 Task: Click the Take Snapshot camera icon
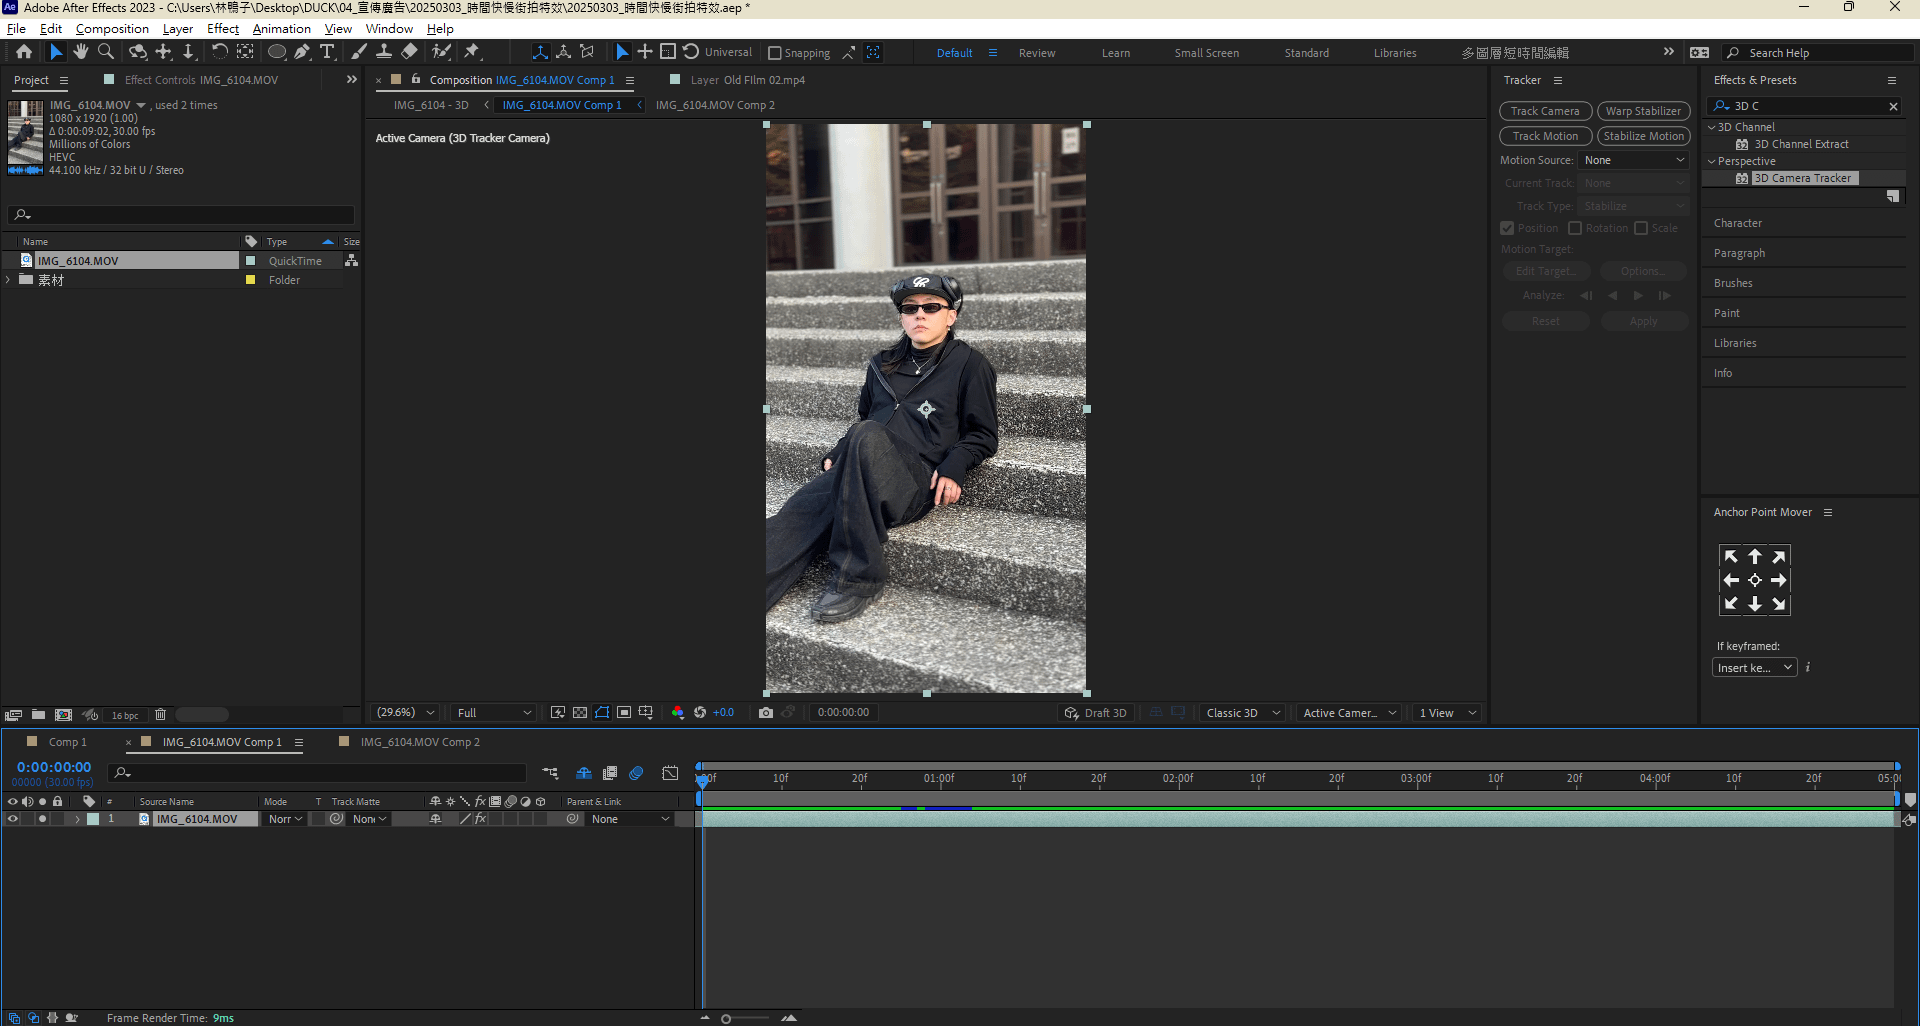point(765,713)
